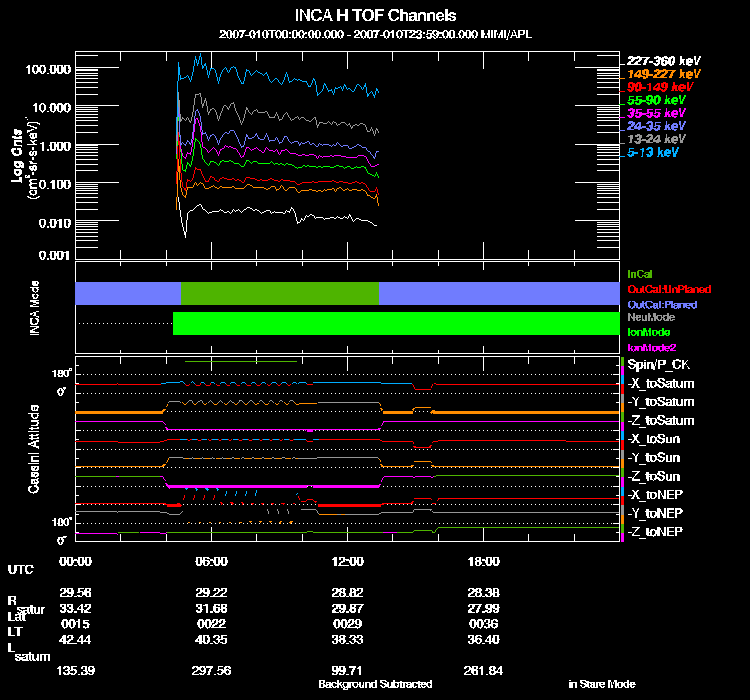Click the InCal mode legend label
Screen dimensions: 750x700
[639, 272]
